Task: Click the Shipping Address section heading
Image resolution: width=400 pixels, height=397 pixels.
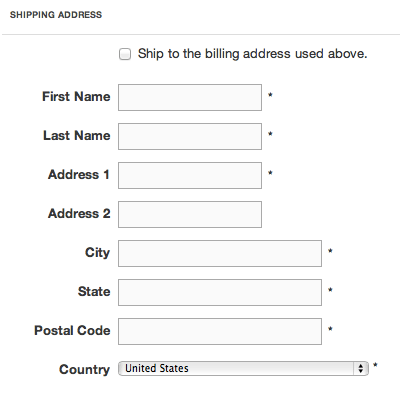Action: (x=56, y=15)
